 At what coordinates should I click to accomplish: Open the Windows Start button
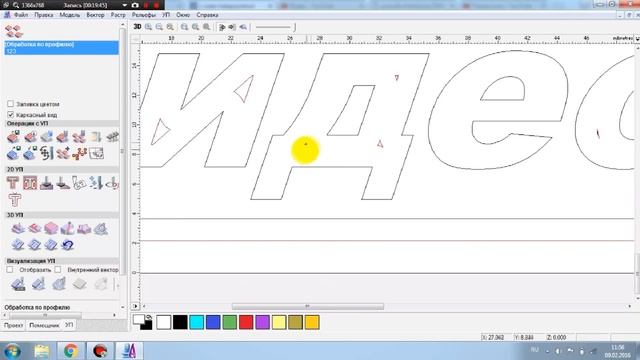(13, 351)
